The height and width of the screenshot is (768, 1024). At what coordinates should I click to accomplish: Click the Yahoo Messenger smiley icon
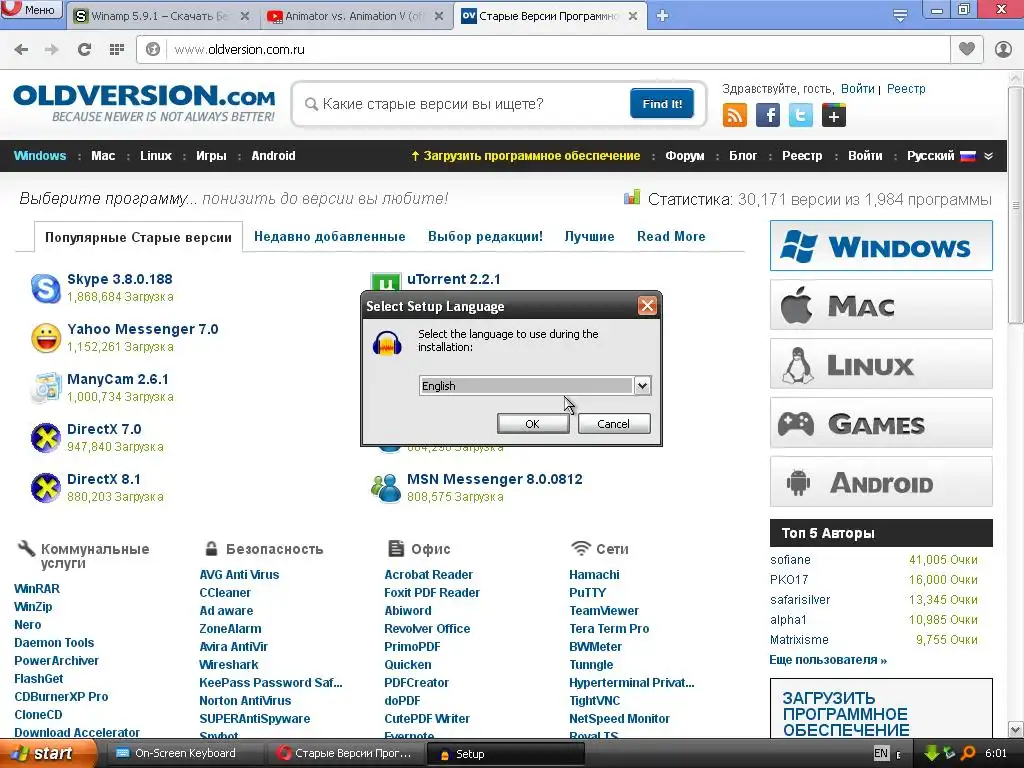click(x=46, y=338)
